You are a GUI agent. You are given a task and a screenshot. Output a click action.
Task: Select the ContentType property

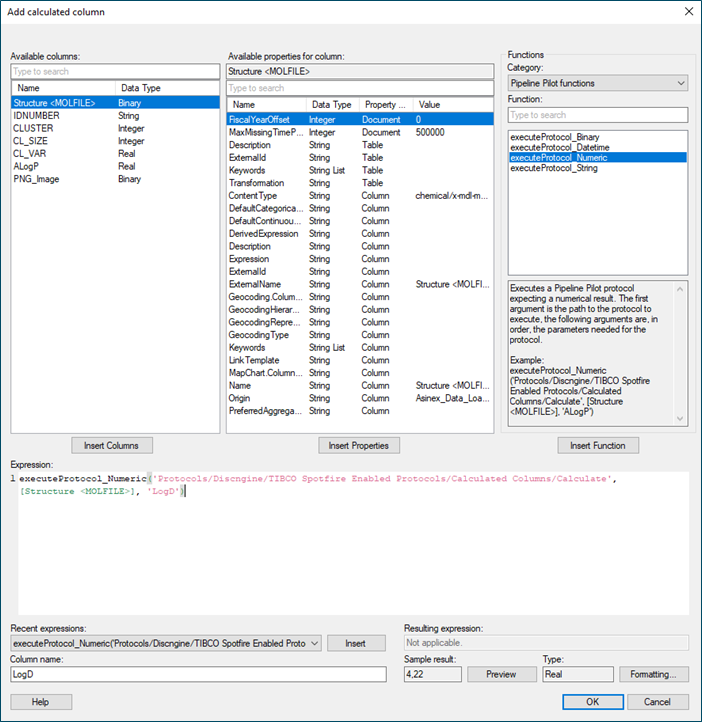tap(360, 196)
